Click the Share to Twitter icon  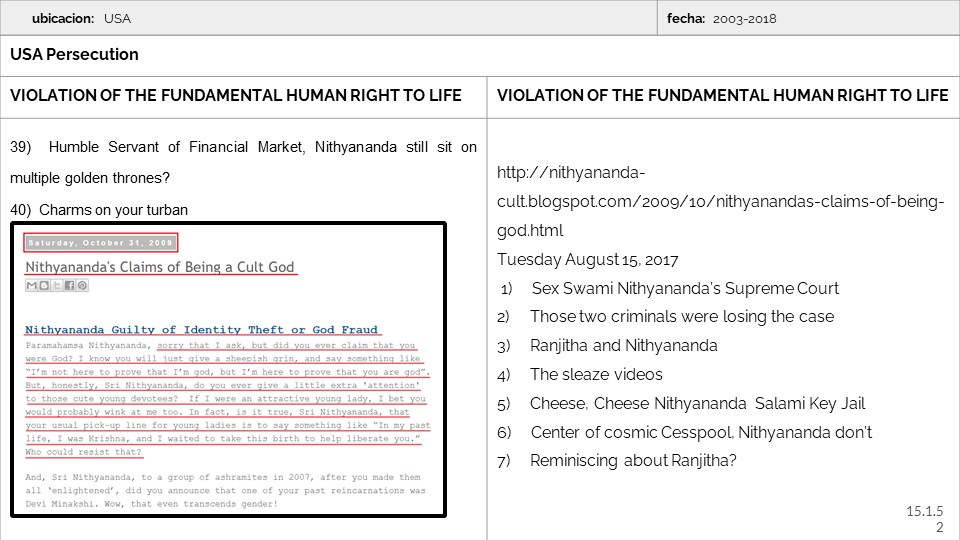coord(57,286)
